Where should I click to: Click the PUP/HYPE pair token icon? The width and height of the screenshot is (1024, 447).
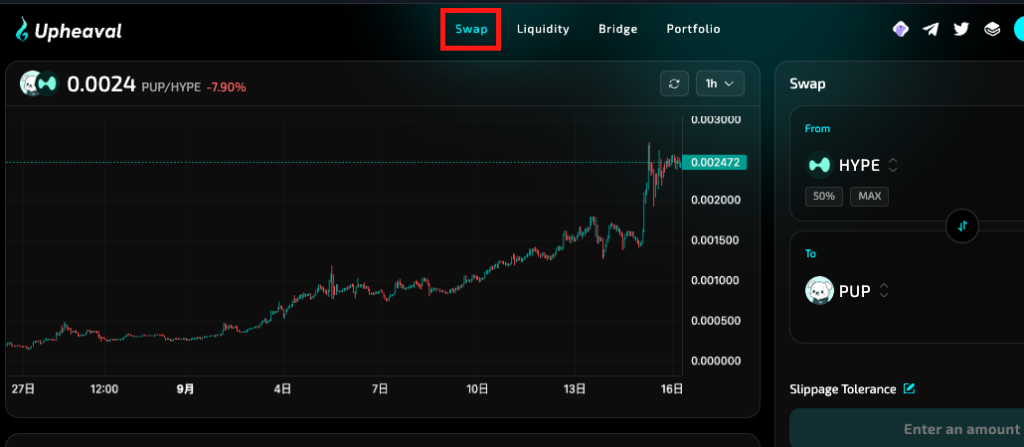[39, 85]
